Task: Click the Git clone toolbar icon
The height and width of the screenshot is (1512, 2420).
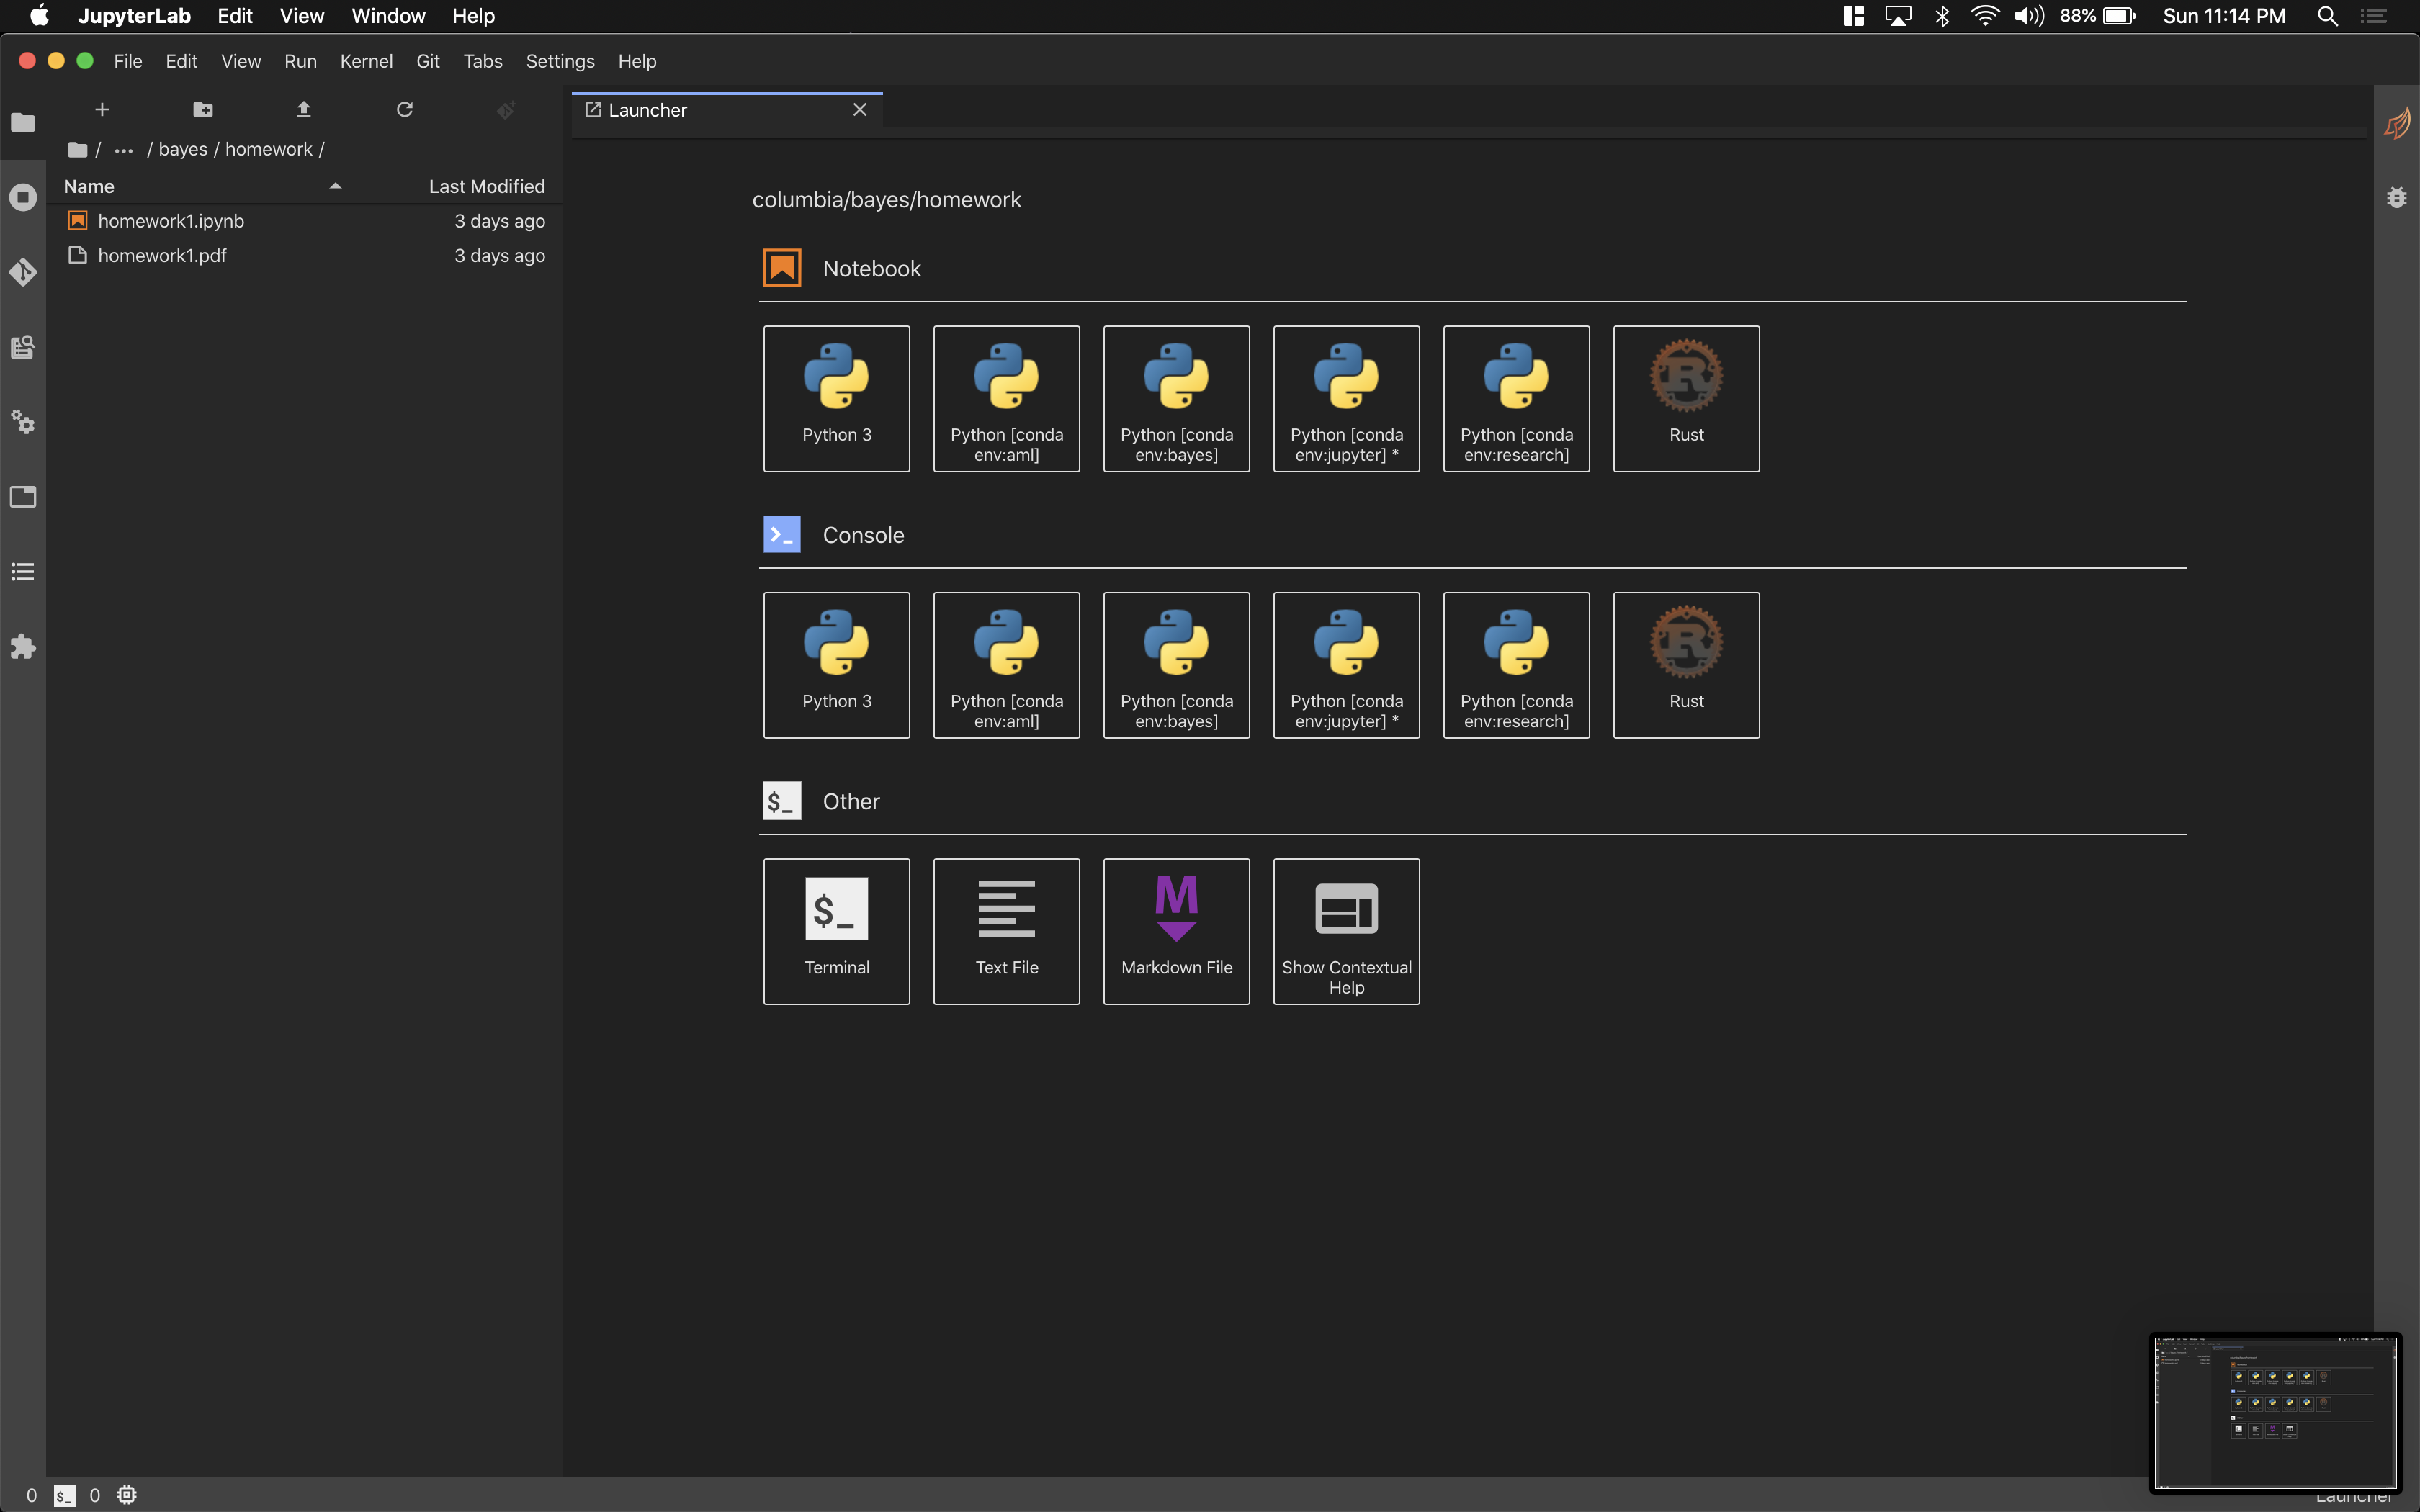Action: tap(506, 109)
